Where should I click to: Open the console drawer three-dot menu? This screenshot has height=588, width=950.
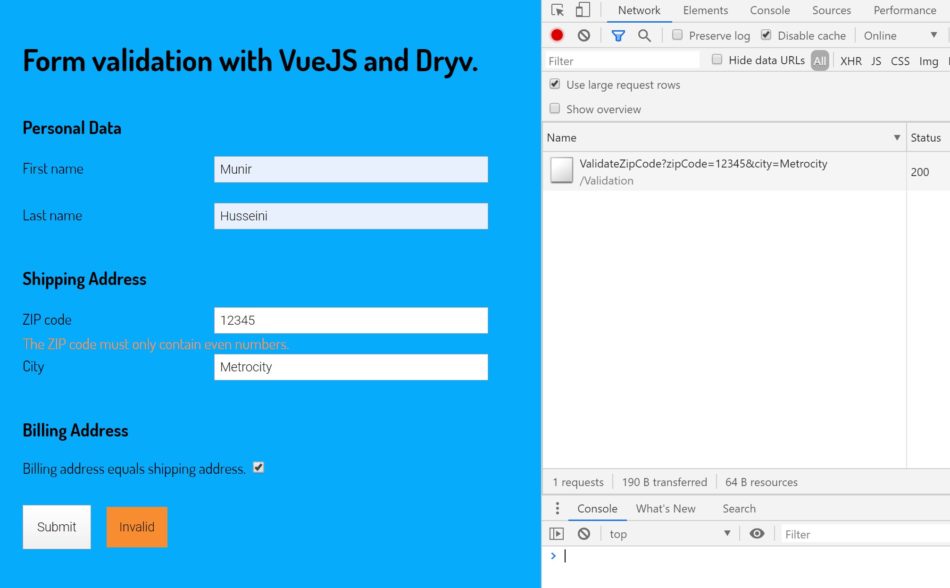point(557,508)
